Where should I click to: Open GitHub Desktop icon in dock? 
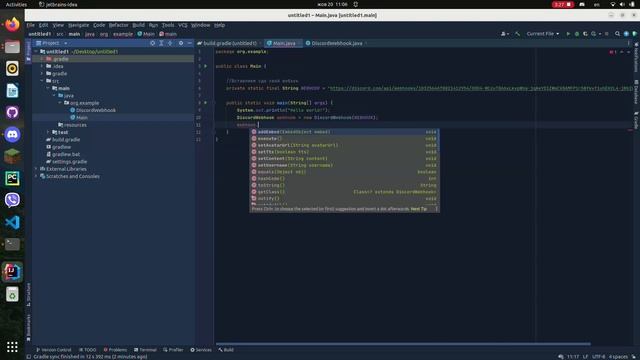pos(12,112)
